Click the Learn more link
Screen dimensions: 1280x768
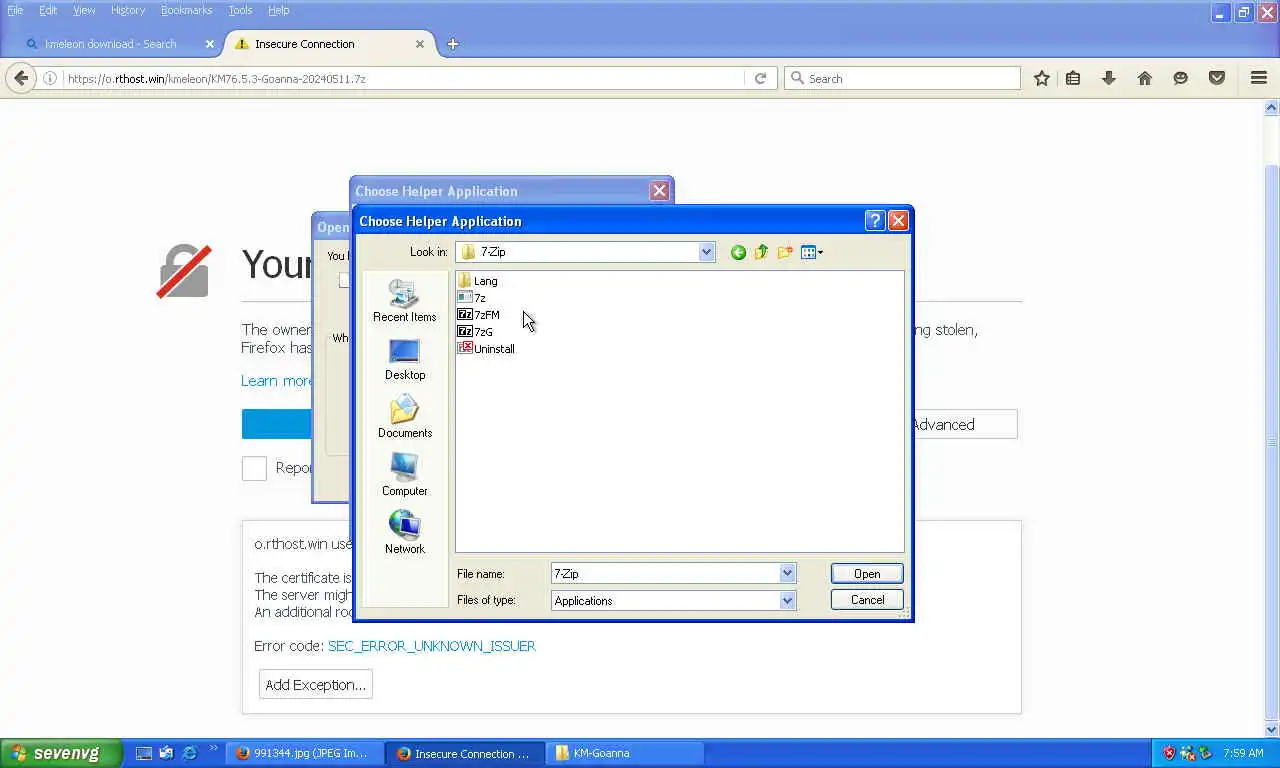click(x=277, y=380)
